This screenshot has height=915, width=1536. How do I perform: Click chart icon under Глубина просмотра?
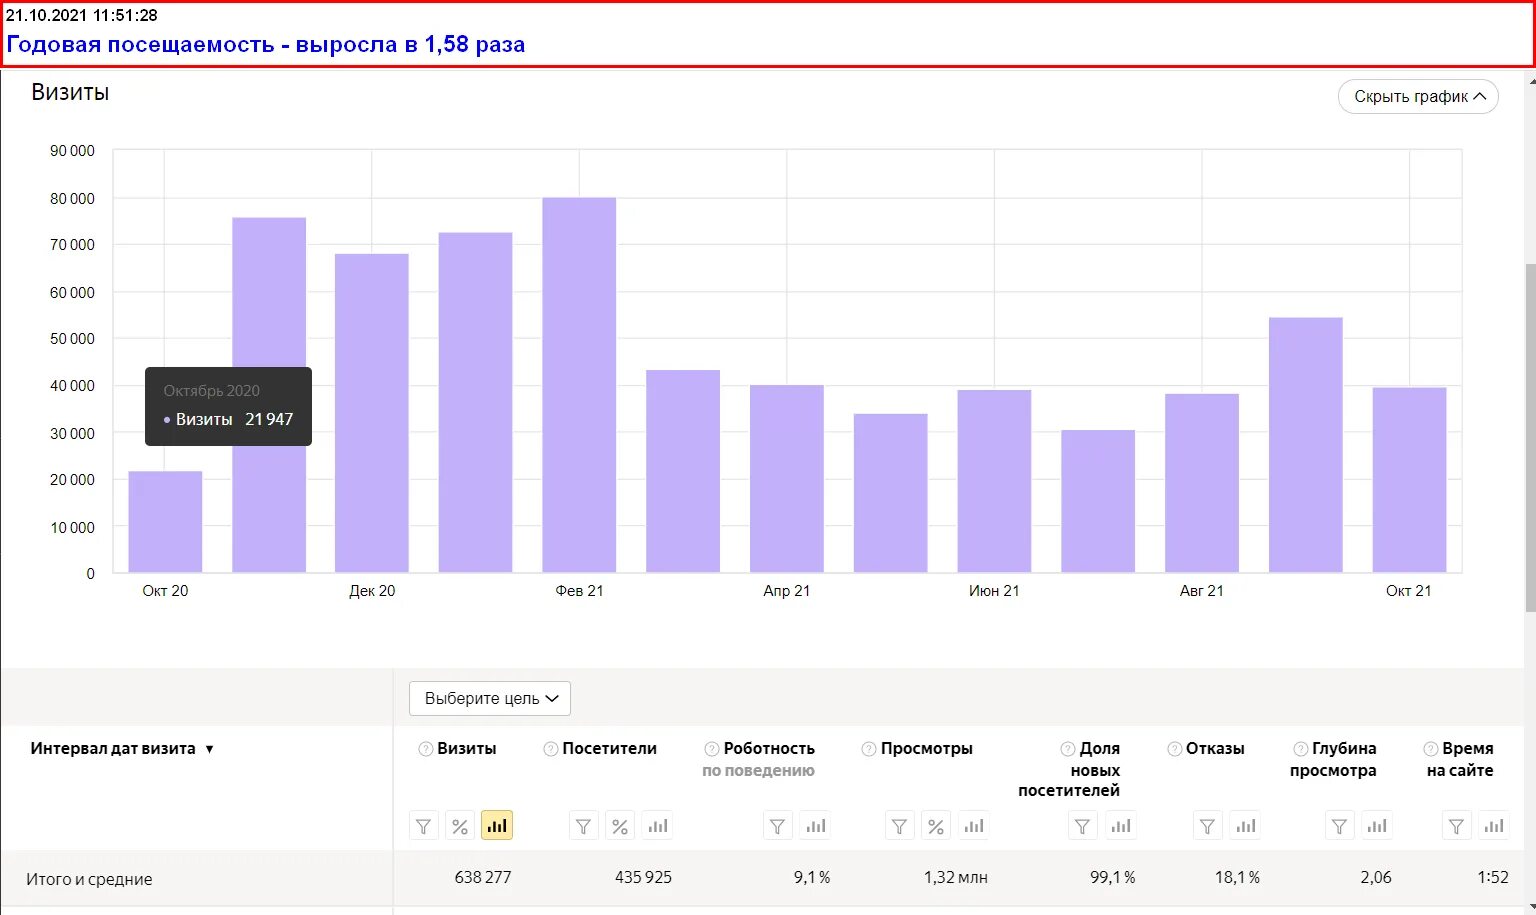pyautogui.click(x=1377, y=826)
